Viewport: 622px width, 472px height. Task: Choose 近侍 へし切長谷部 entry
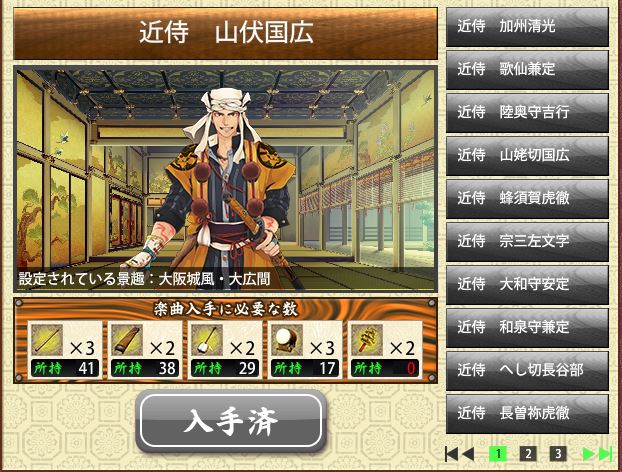pos(527,370)
